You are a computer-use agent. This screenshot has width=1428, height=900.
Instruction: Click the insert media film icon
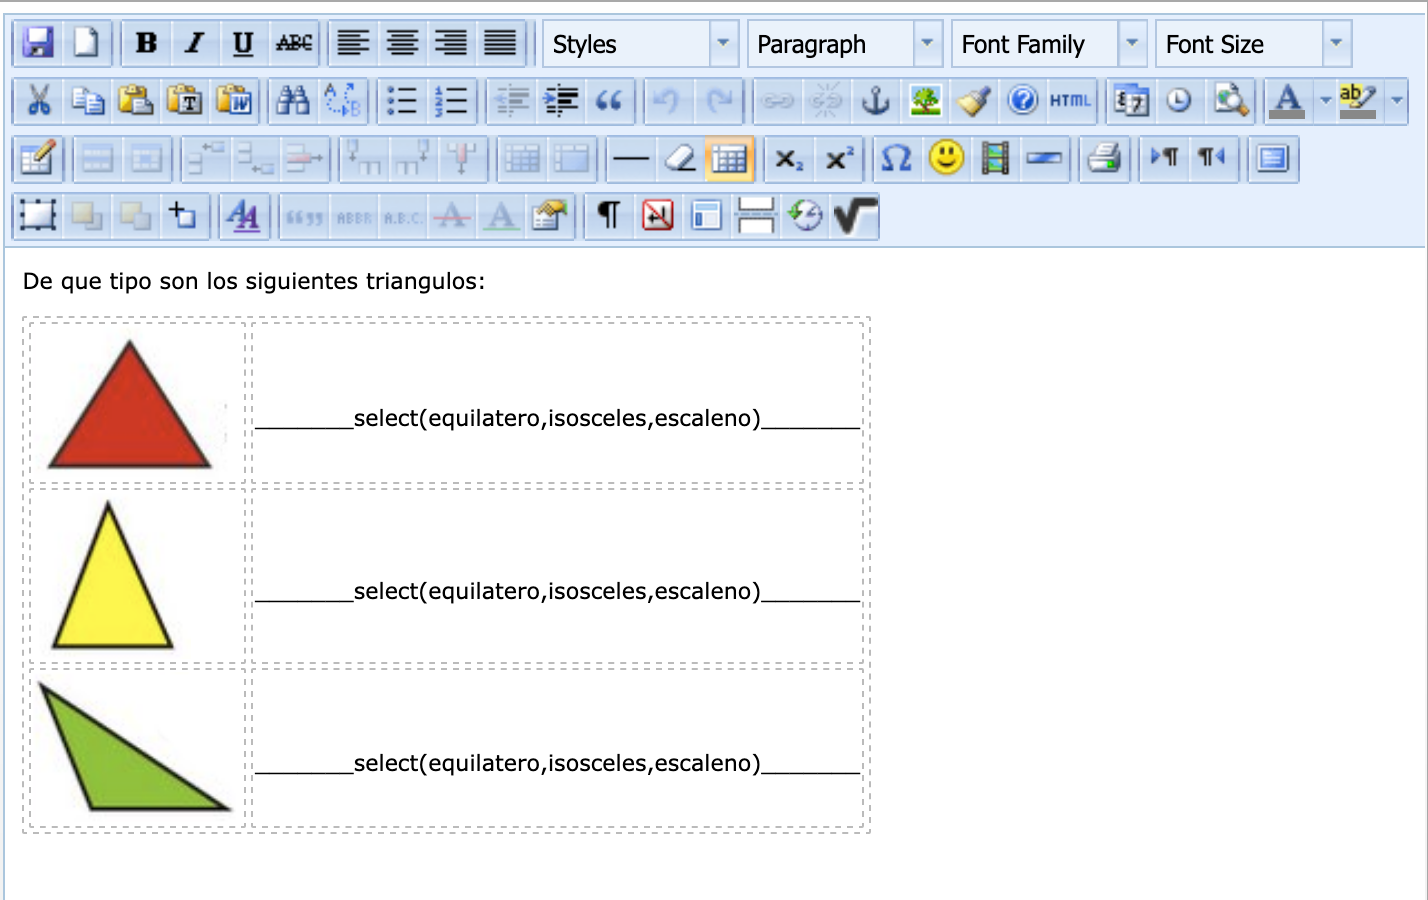pos(995,158)
